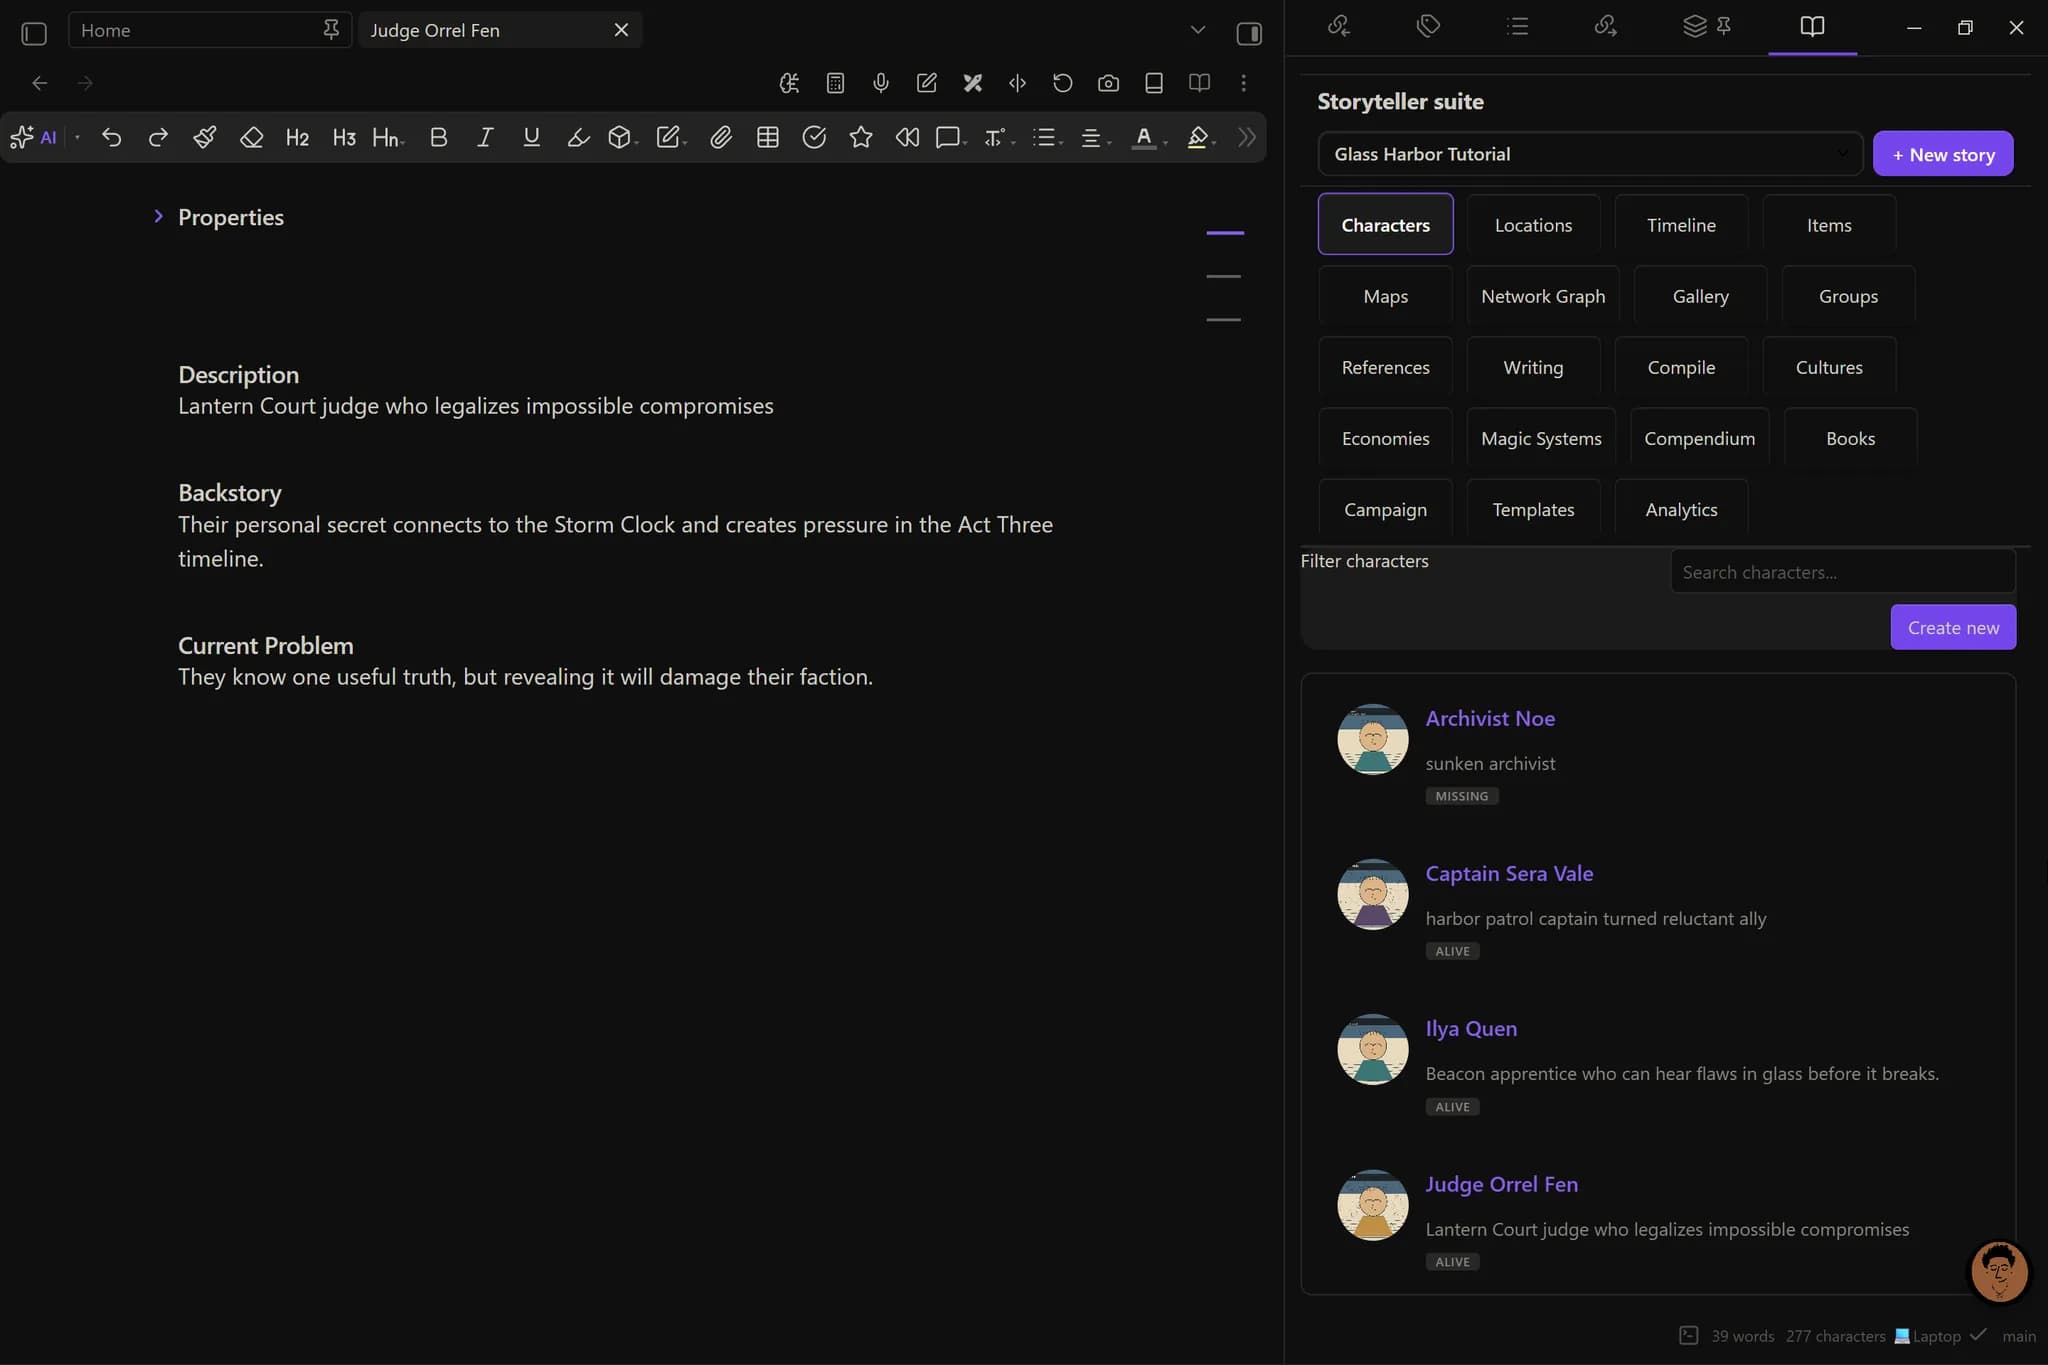The image size is (2048, 1365).
Task: Undo the last edit with the undo arrow
Action: click(112, 138)
